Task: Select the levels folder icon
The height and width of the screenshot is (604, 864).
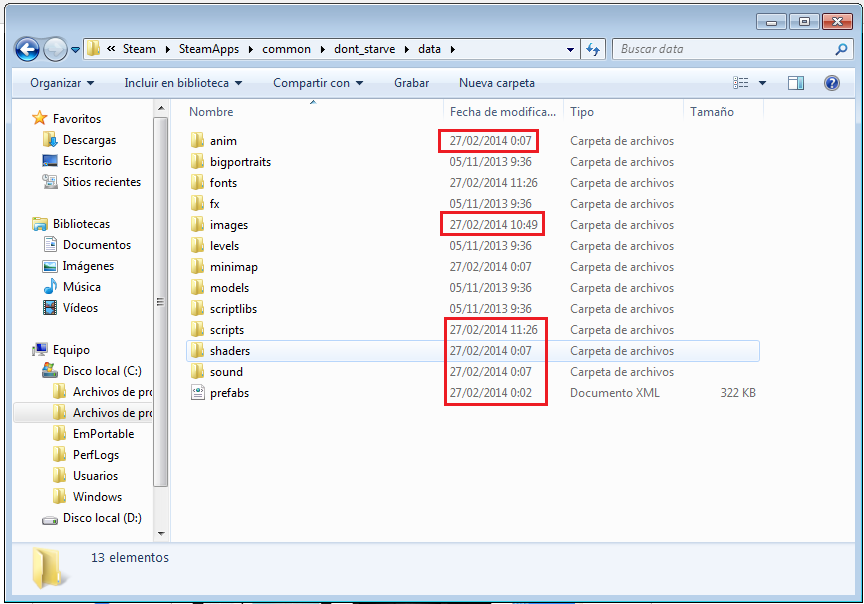Action: click(x=197, y=245)
